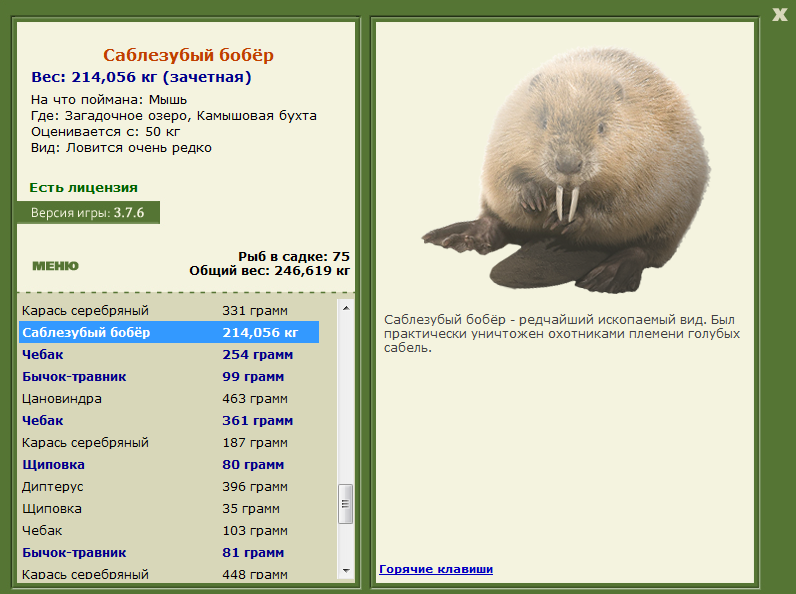This screenshot has width=796, height=594.
Task: Click the На что поймана: Мышь line
Action: pos(109,100)
